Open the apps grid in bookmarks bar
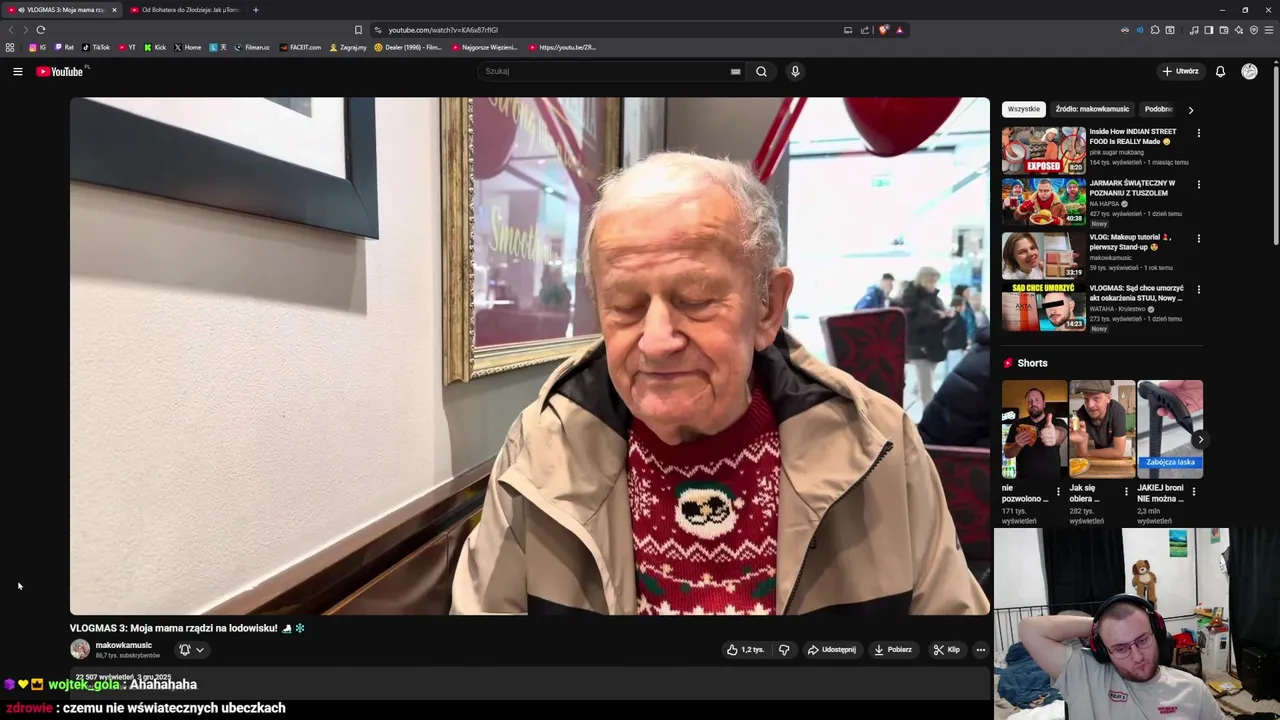 click(x=10, y=47)
